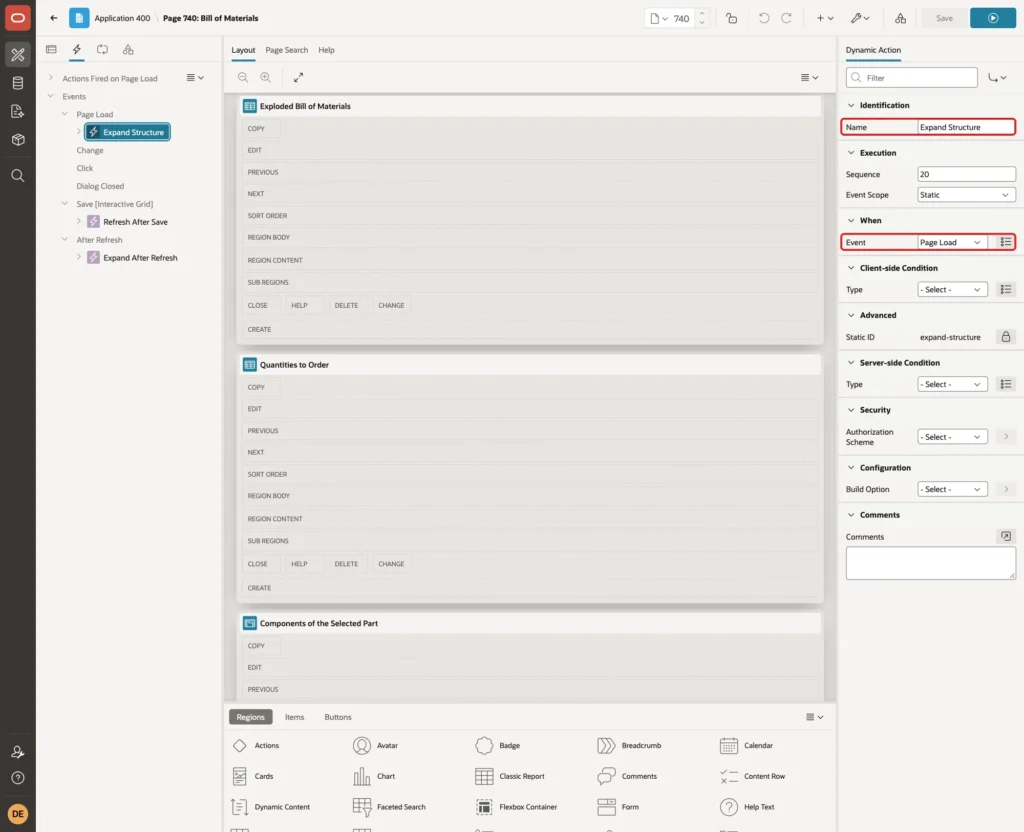
Task: Zoom in the layout view
Action: [266, 77]
